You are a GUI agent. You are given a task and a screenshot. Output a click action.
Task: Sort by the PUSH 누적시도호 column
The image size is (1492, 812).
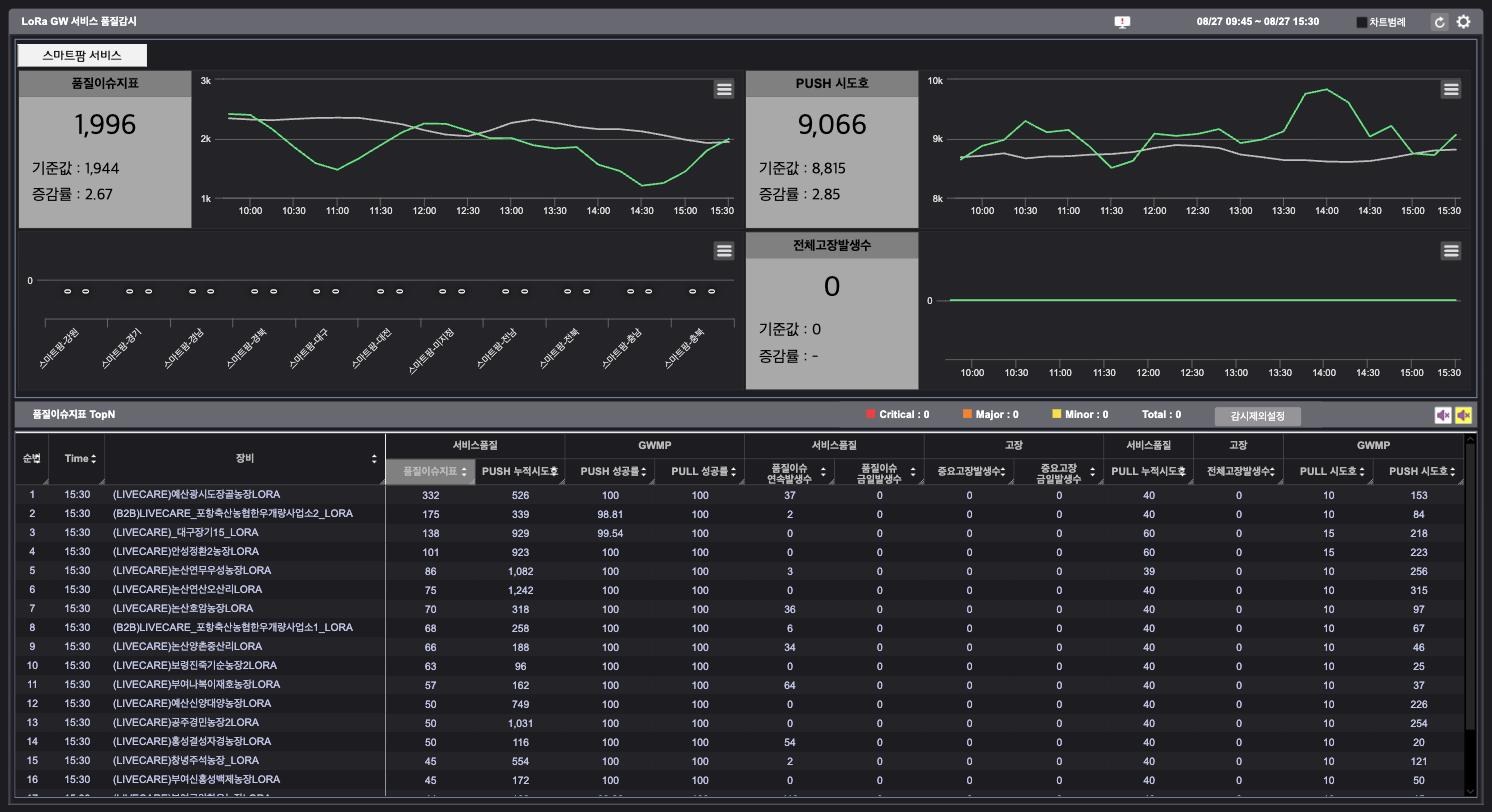click(x=520, y=471)
